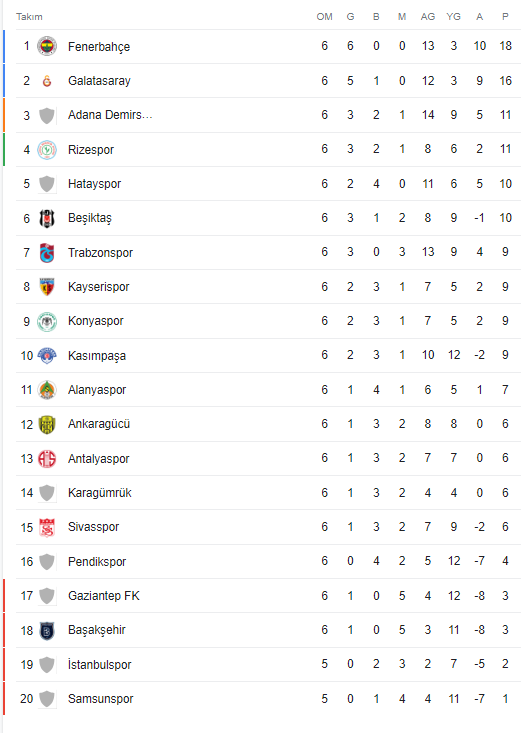This screenshot has width=521, height=733.
Task: Click the Ankaragücü club logo
Action: click(x=47, y=424)
